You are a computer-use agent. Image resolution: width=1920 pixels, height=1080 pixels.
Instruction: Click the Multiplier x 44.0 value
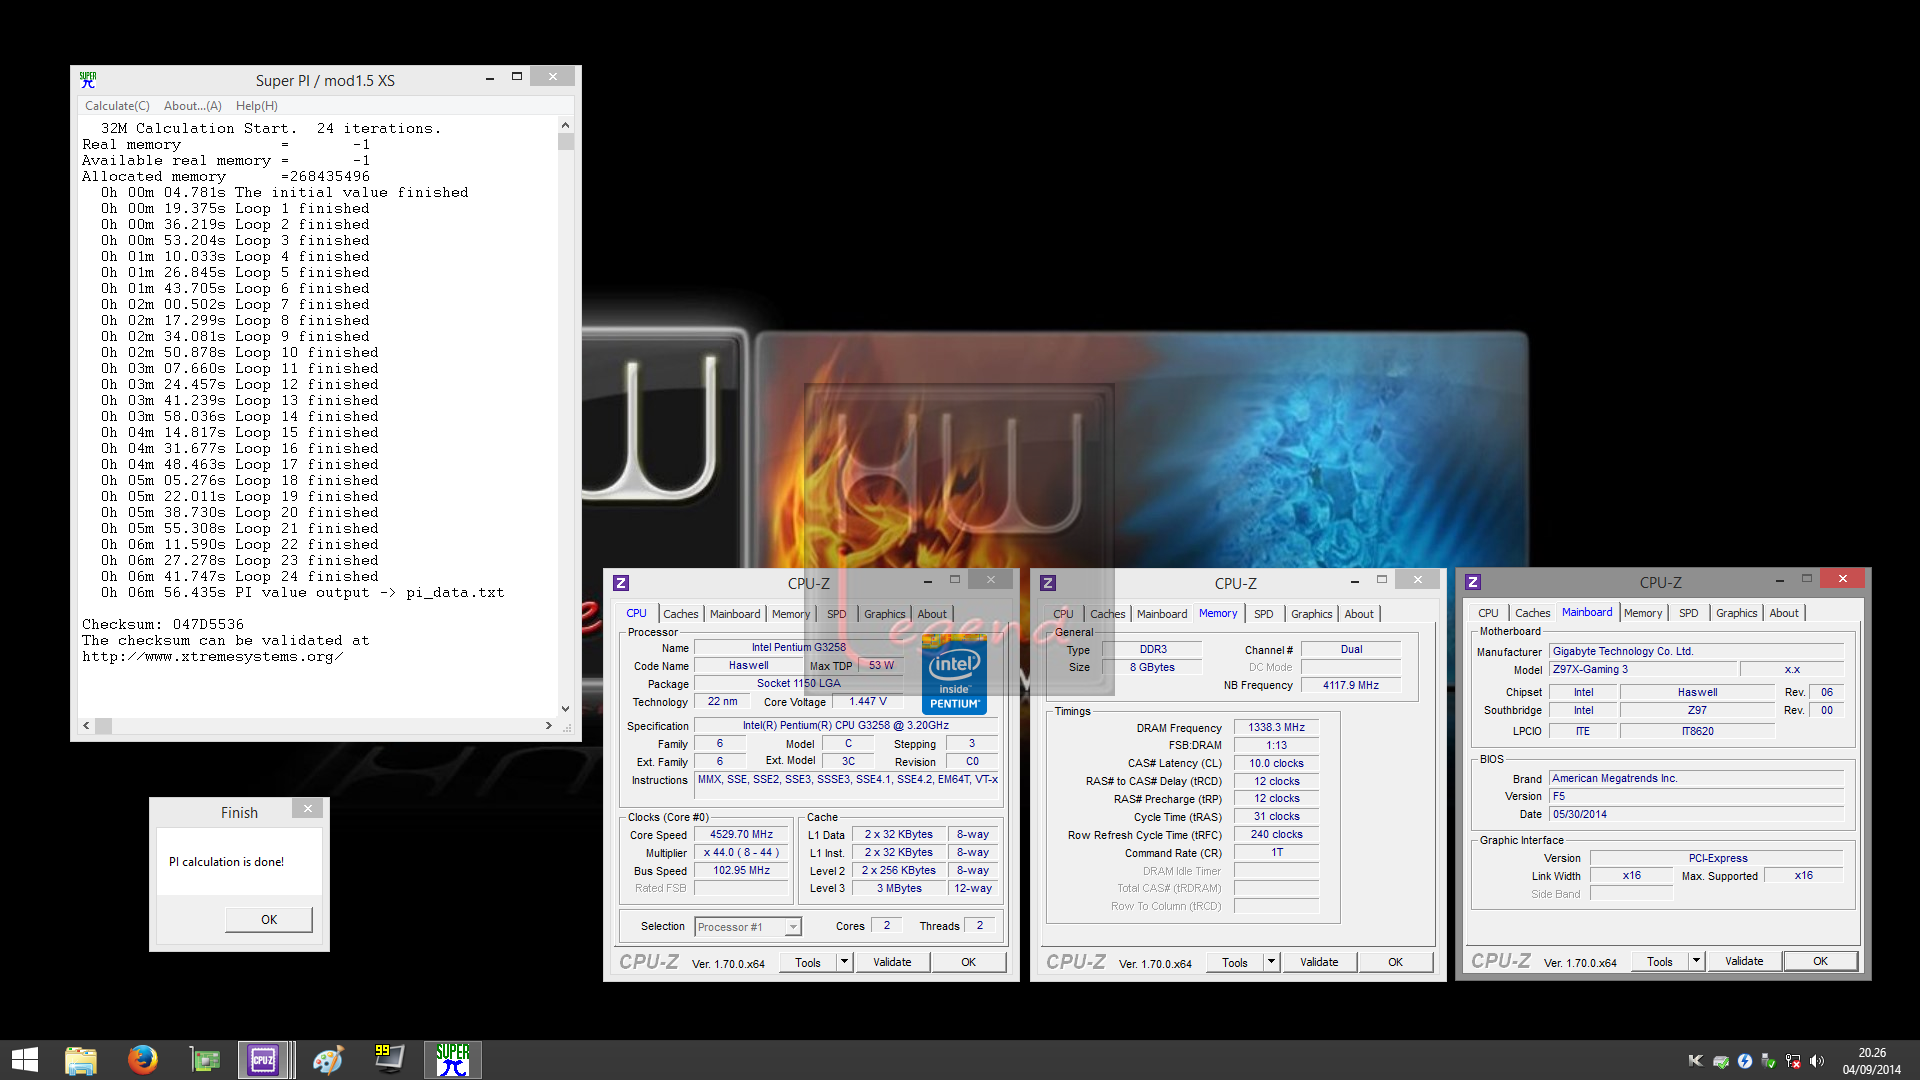coord(741,853)
